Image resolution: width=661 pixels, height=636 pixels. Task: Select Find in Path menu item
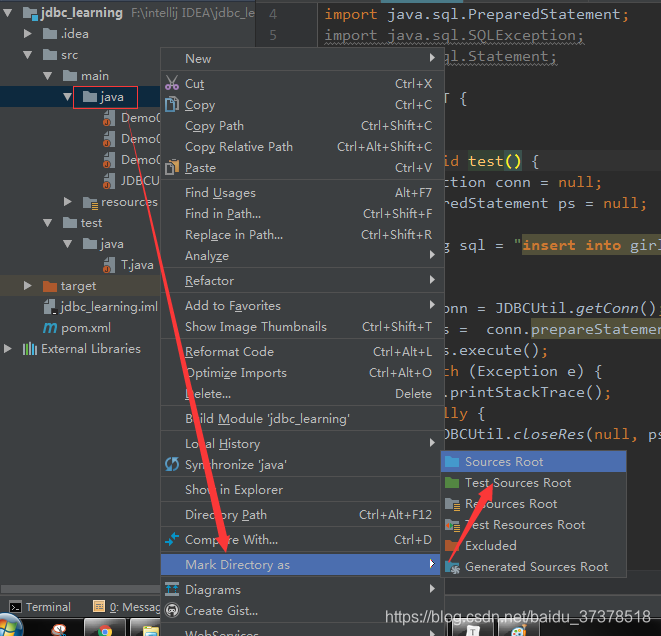(x=302, y=214)
